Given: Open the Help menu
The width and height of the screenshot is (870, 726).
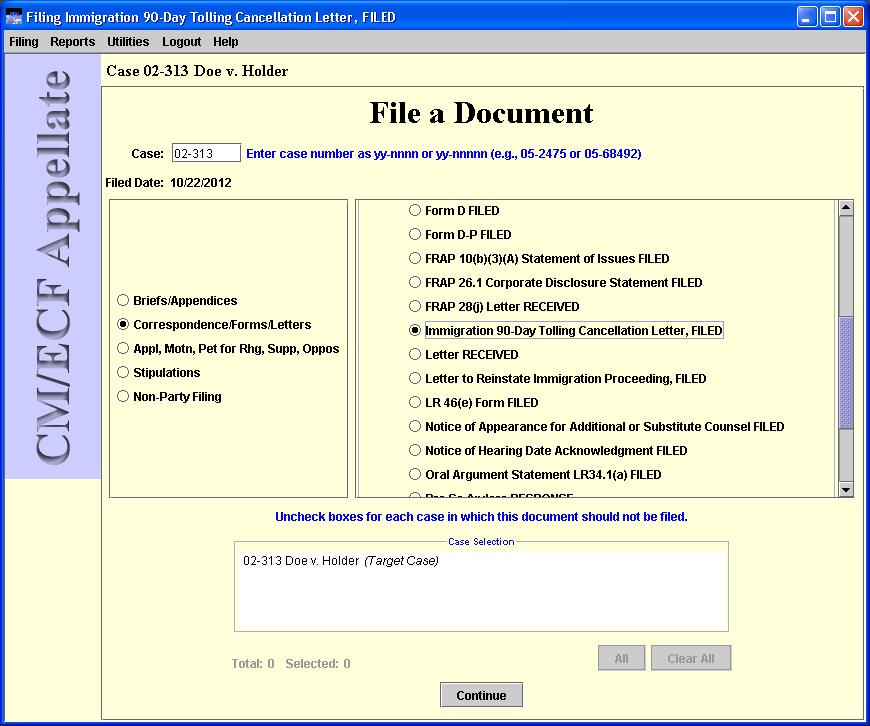Looking at the screenshot, I should tap(226, 42).
